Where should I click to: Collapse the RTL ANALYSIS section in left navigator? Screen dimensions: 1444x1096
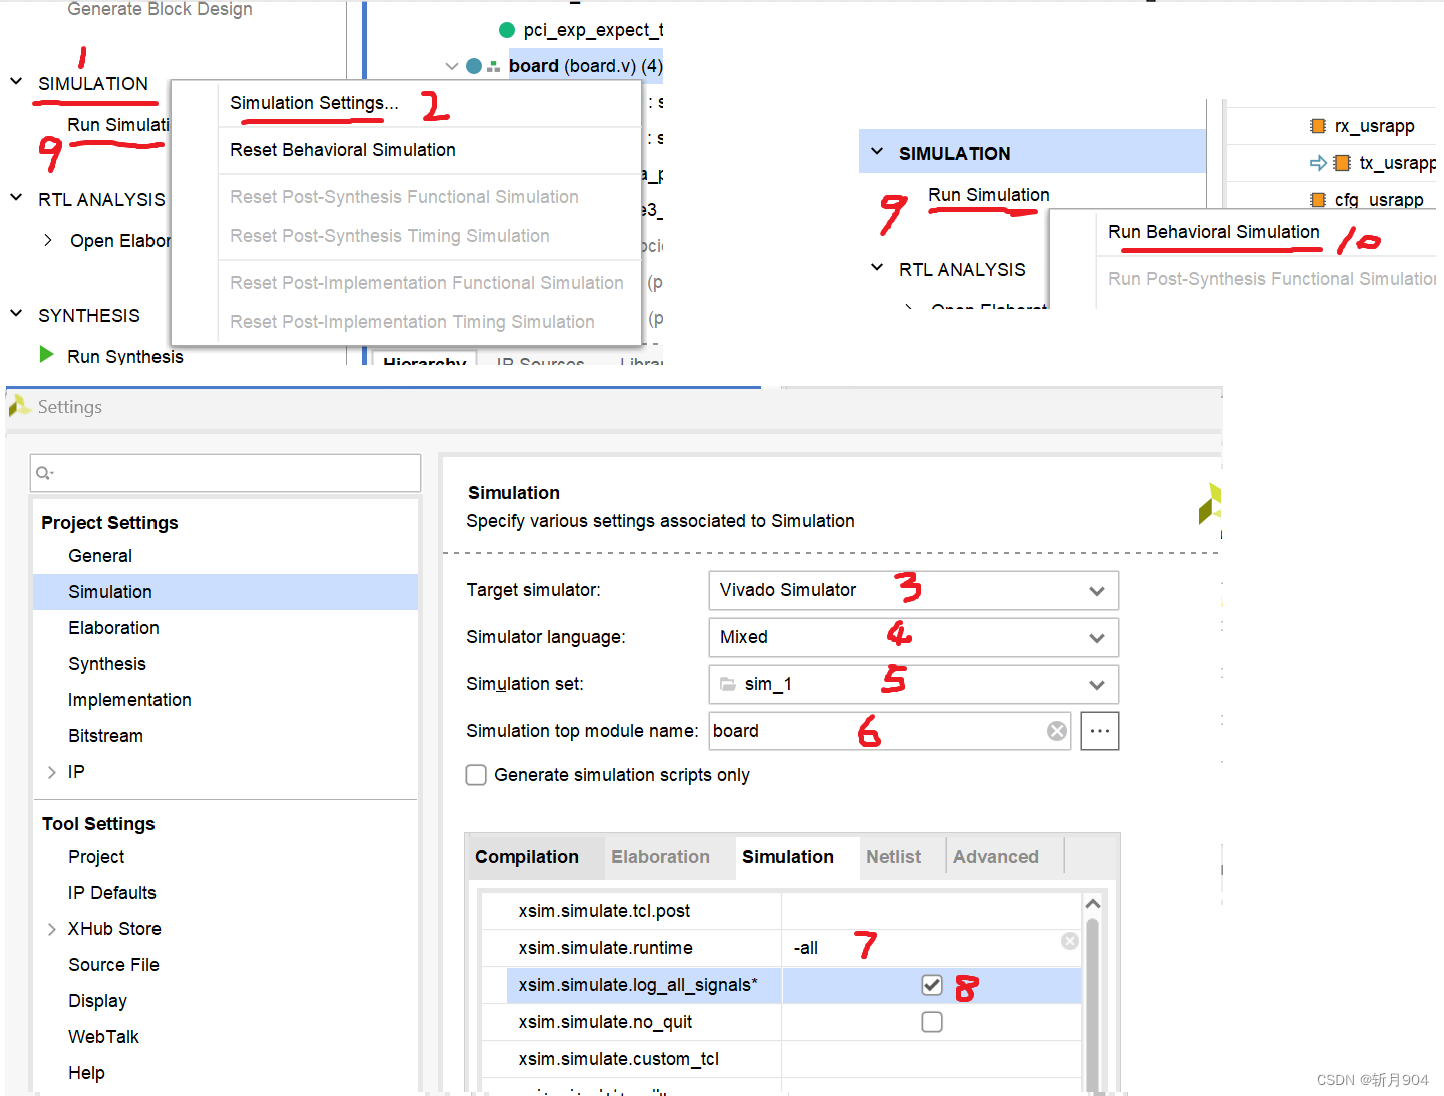(16, 198)
